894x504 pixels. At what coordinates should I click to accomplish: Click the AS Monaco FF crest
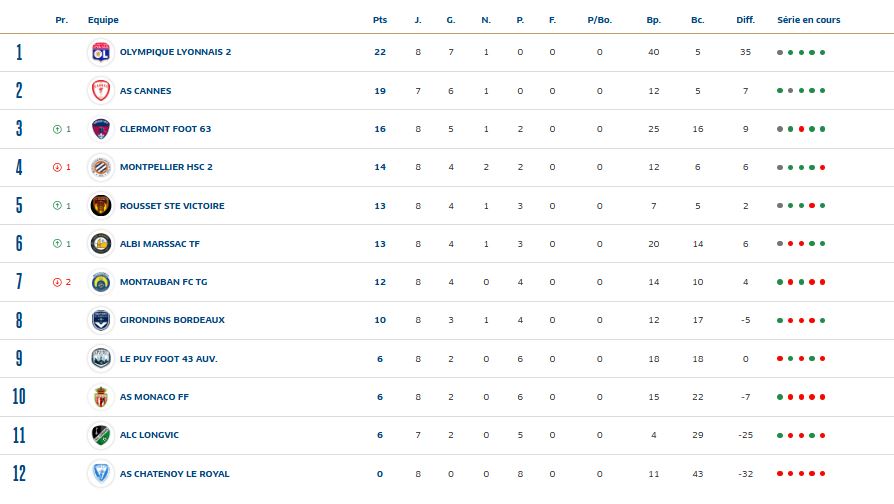pyautogui.click(x=100, y=397)
